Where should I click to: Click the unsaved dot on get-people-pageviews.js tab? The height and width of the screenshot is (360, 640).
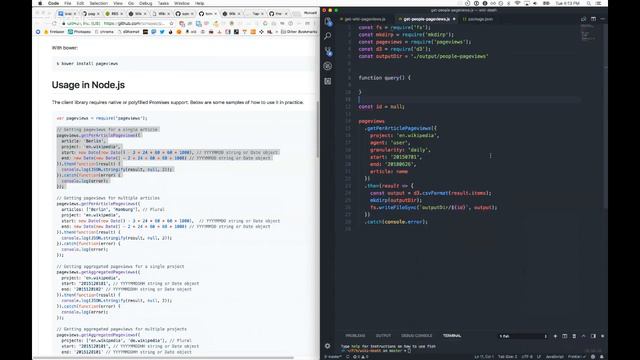click(454, 19)
